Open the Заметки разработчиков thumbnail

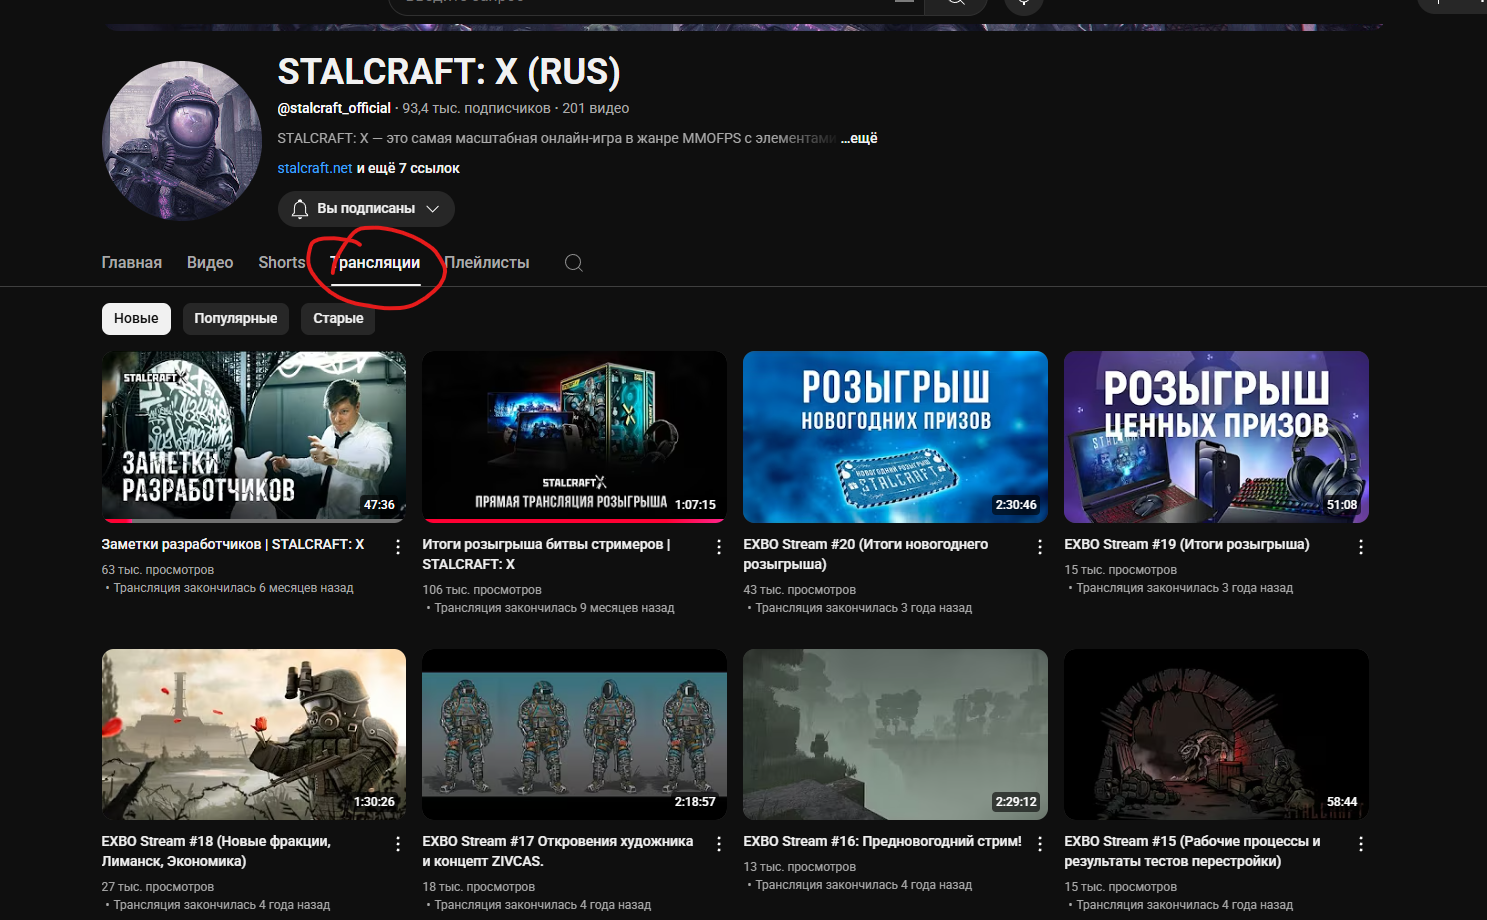pos(254,437)
